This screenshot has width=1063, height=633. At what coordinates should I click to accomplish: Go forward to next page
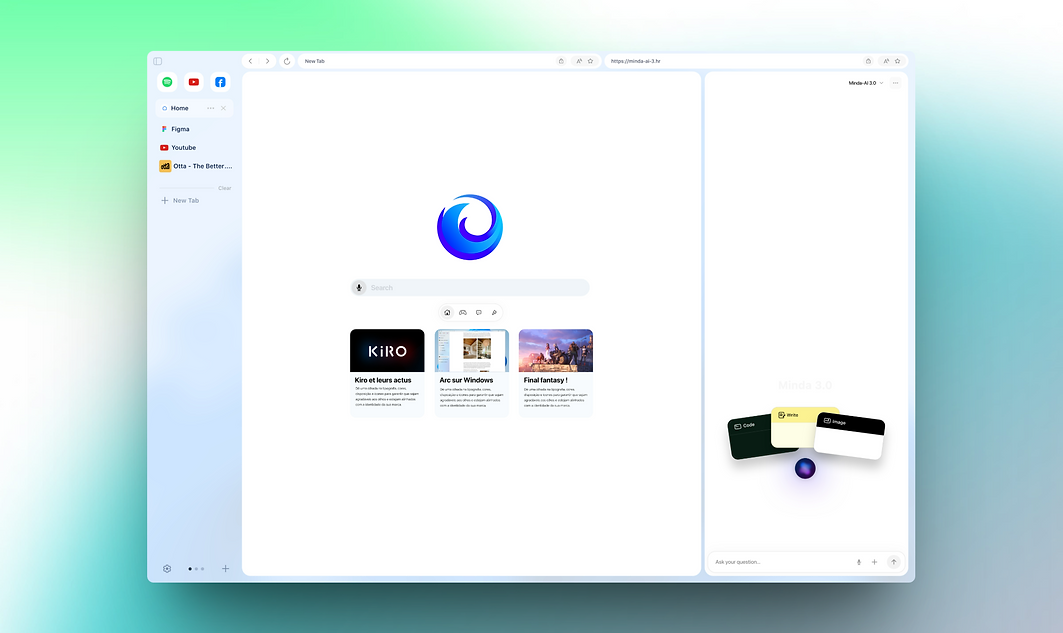[x=267, y=61]
